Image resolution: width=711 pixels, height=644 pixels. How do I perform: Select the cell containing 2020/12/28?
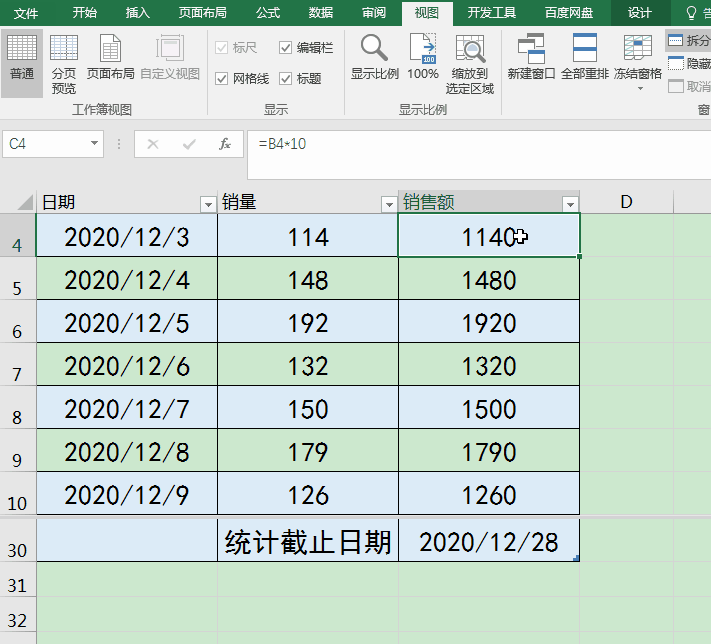(489, 541)
